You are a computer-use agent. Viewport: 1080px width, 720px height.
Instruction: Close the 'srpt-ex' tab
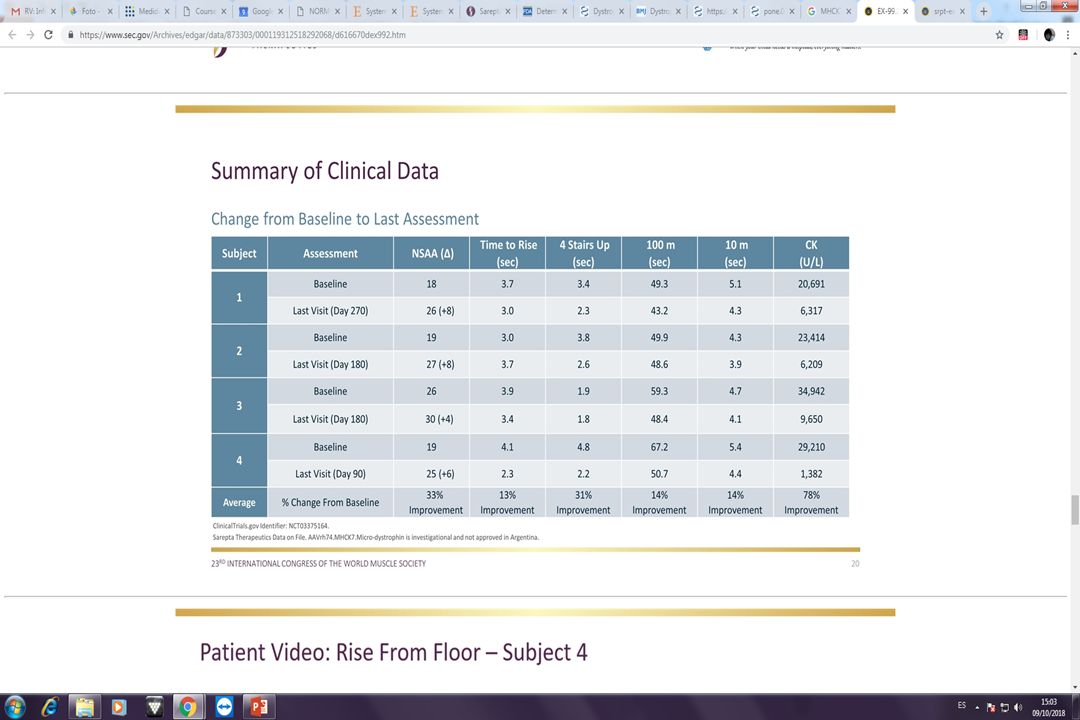(962, 11)
